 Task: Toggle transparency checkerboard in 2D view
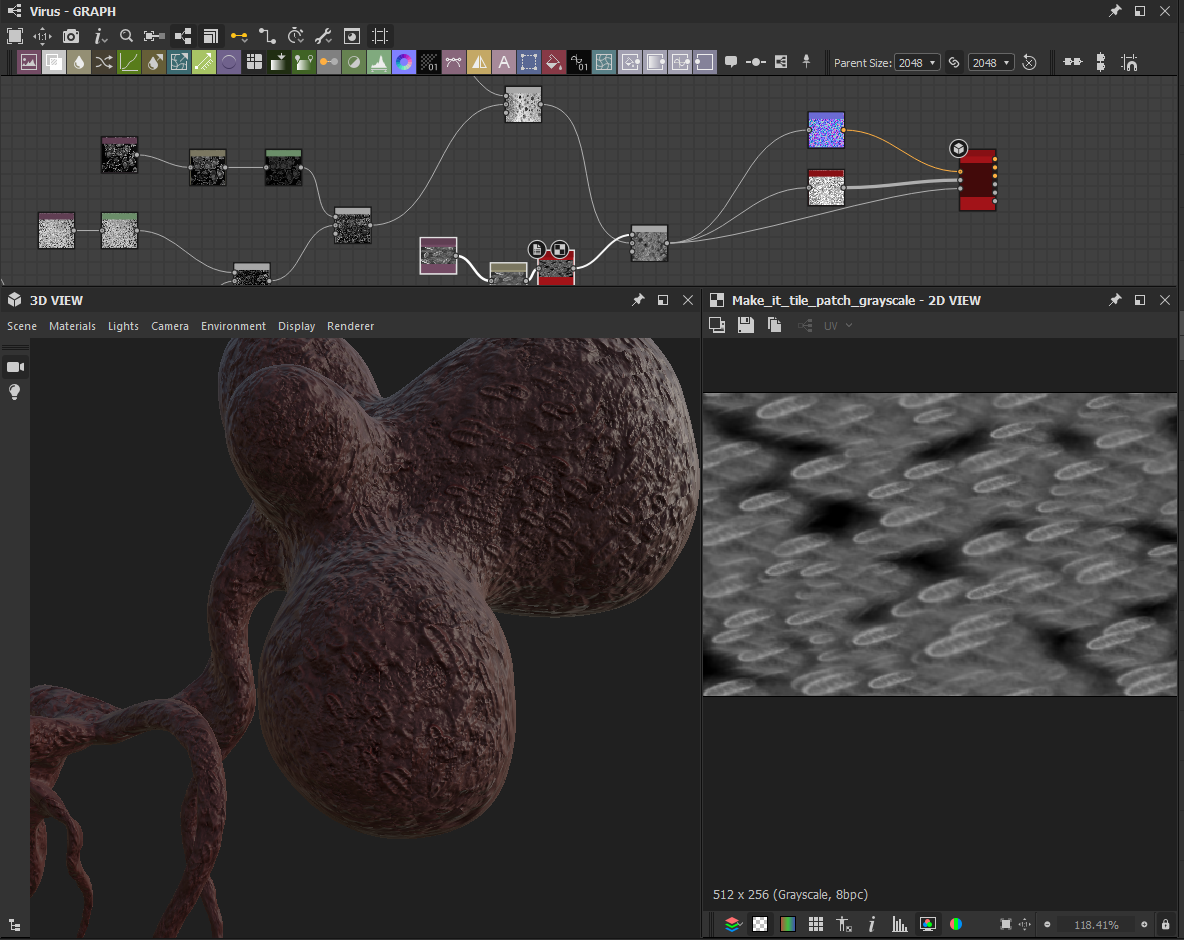pyautogui.click(x=760, y=924)
